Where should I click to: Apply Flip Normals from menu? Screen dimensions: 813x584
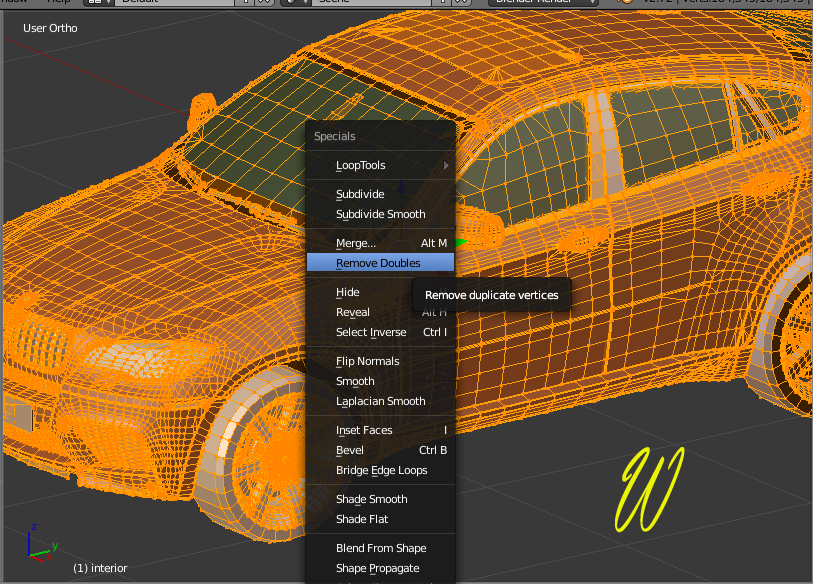coord(380,361)
